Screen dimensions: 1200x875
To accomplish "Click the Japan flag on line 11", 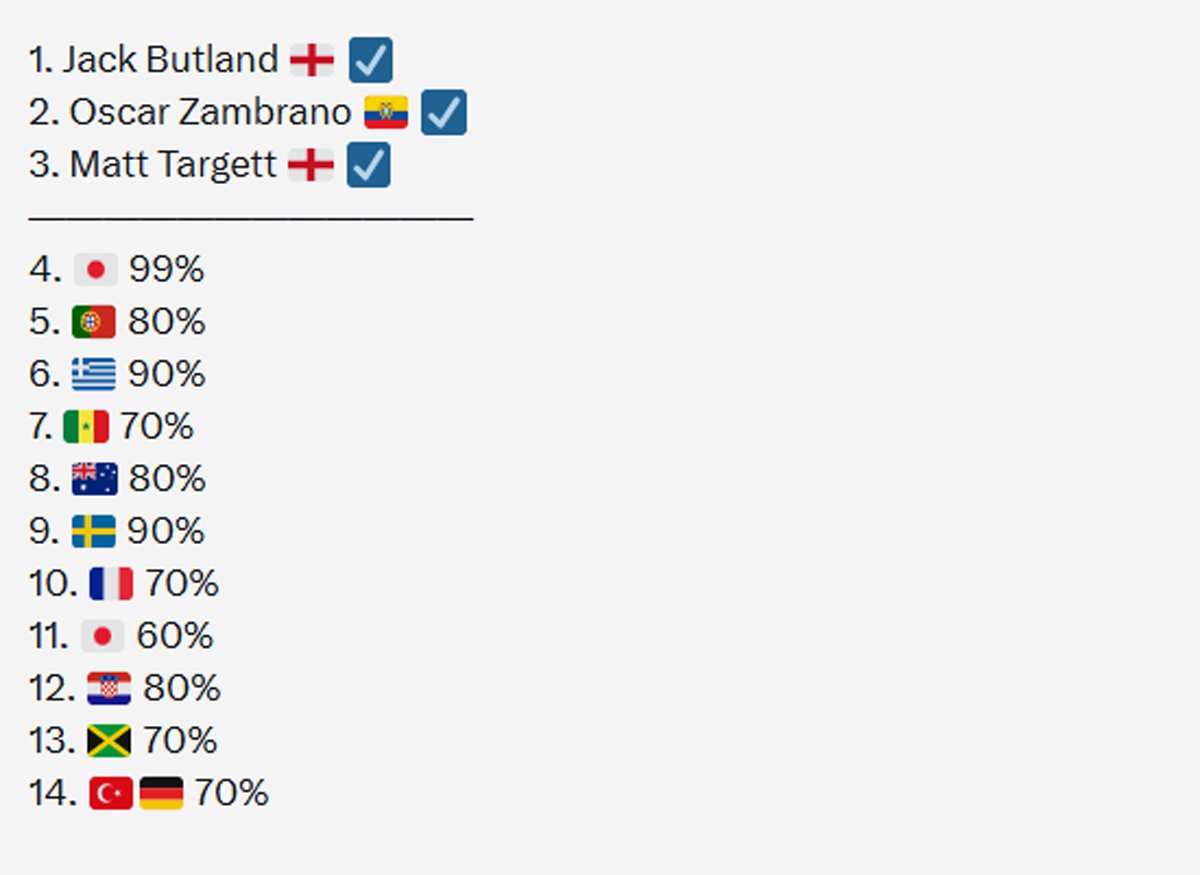I will click(102, 636).
